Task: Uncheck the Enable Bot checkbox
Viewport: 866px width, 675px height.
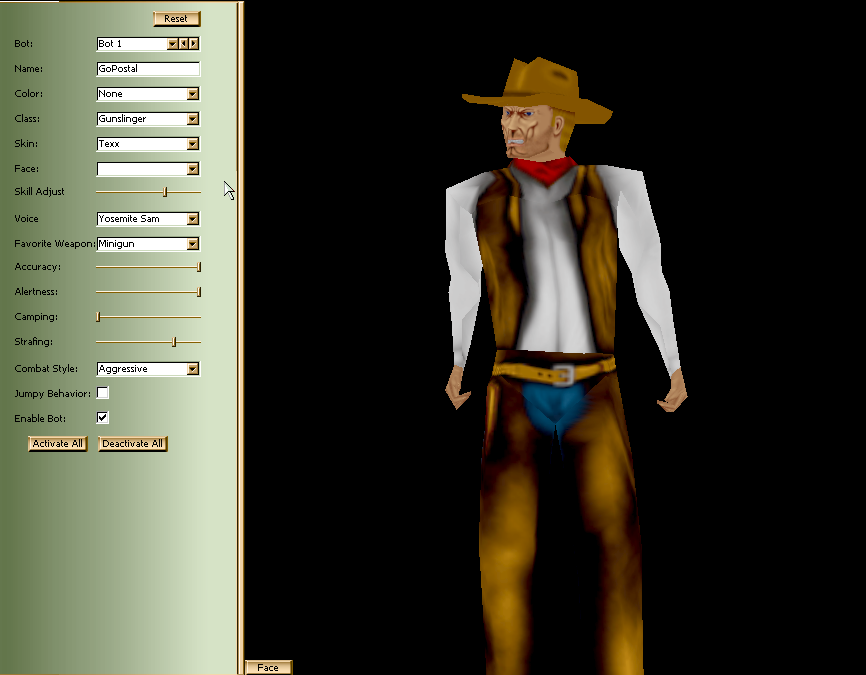Action: (x=103, y=418)
